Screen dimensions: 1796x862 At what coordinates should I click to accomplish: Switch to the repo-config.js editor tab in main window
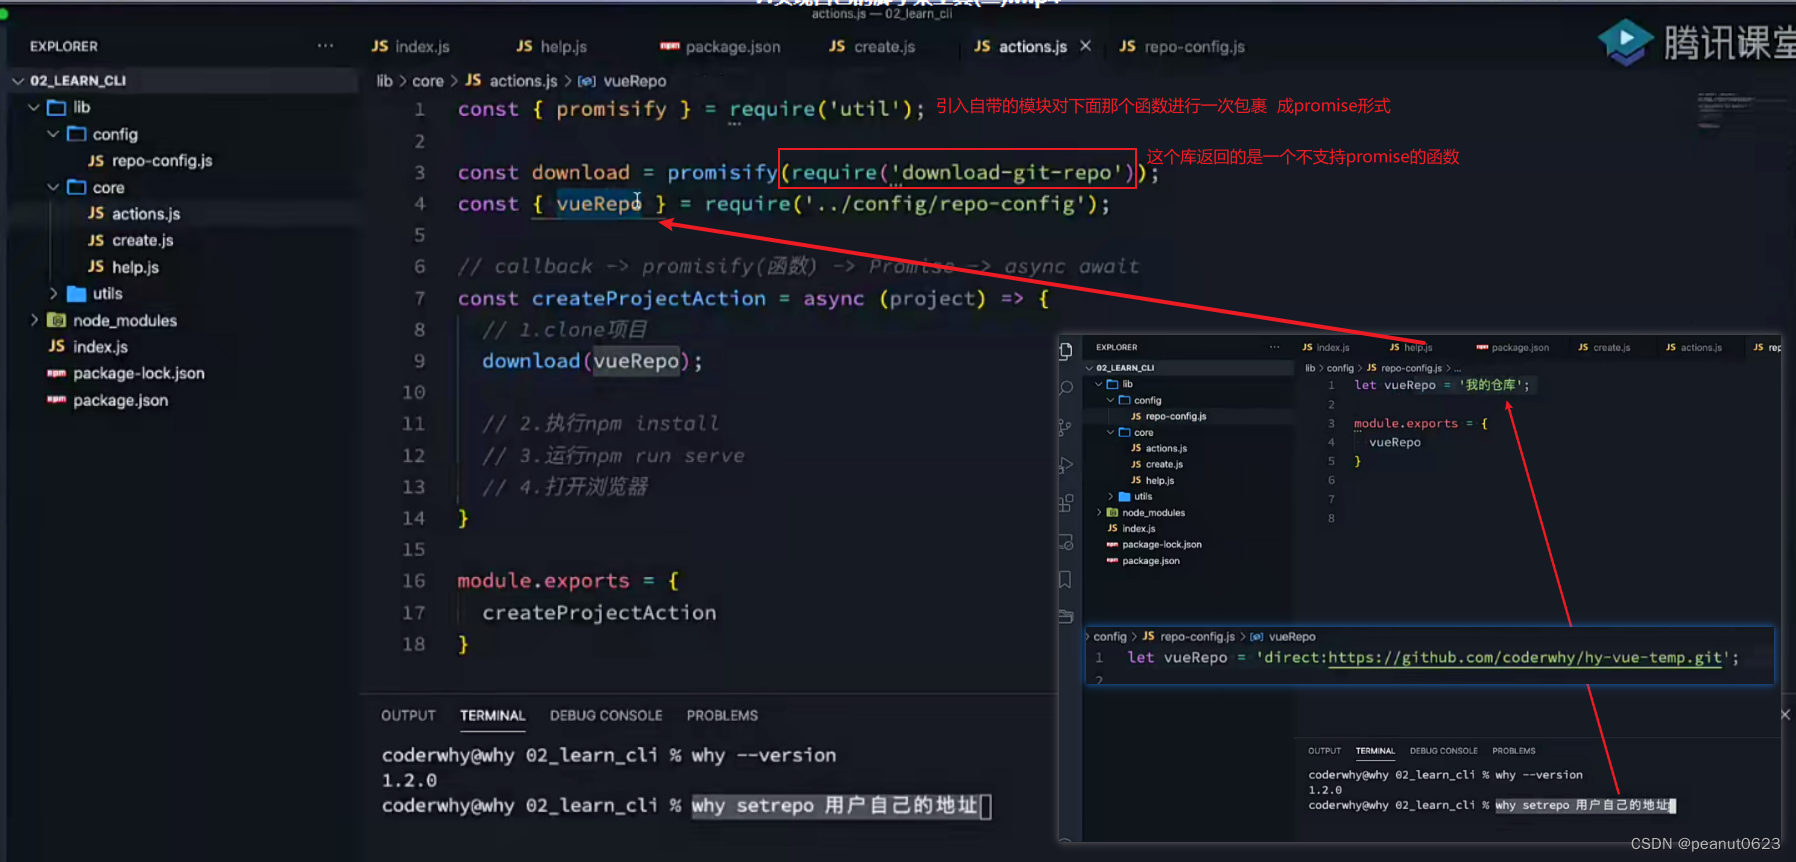point(1182,47)
